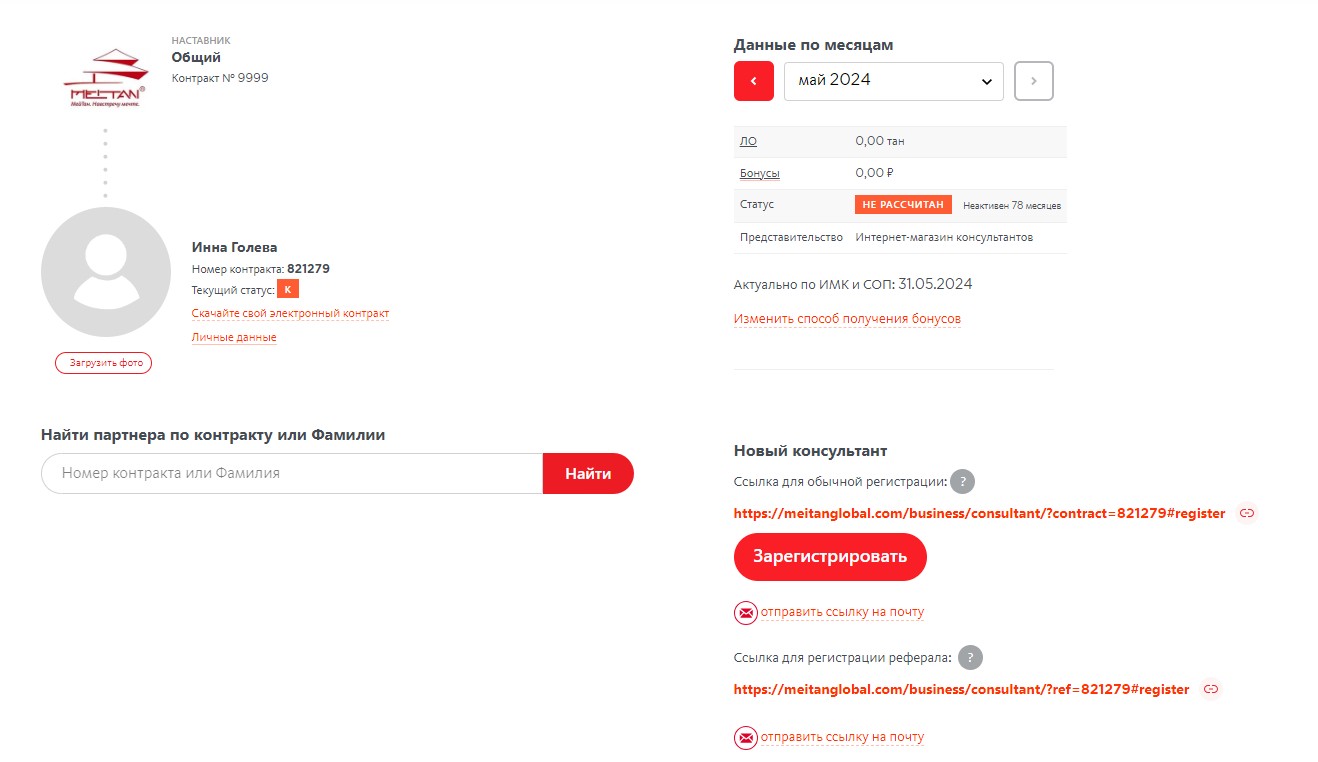Click the envelope icon under the Зарегистрировать button
Image resolution: width=1318 pixels, height=762 pixels.
tap(745, 612)
